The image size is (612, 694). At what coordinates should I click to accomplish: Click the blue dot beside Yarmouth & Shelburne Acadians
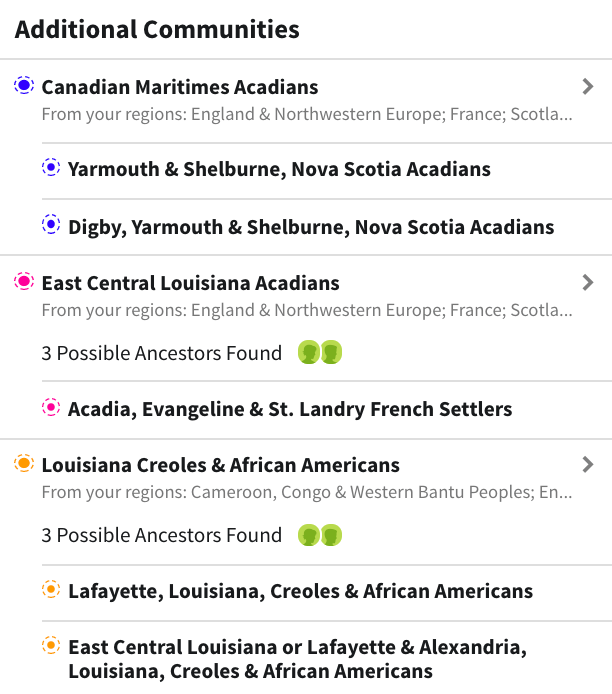pyautogui.click(x=51, y=168)
